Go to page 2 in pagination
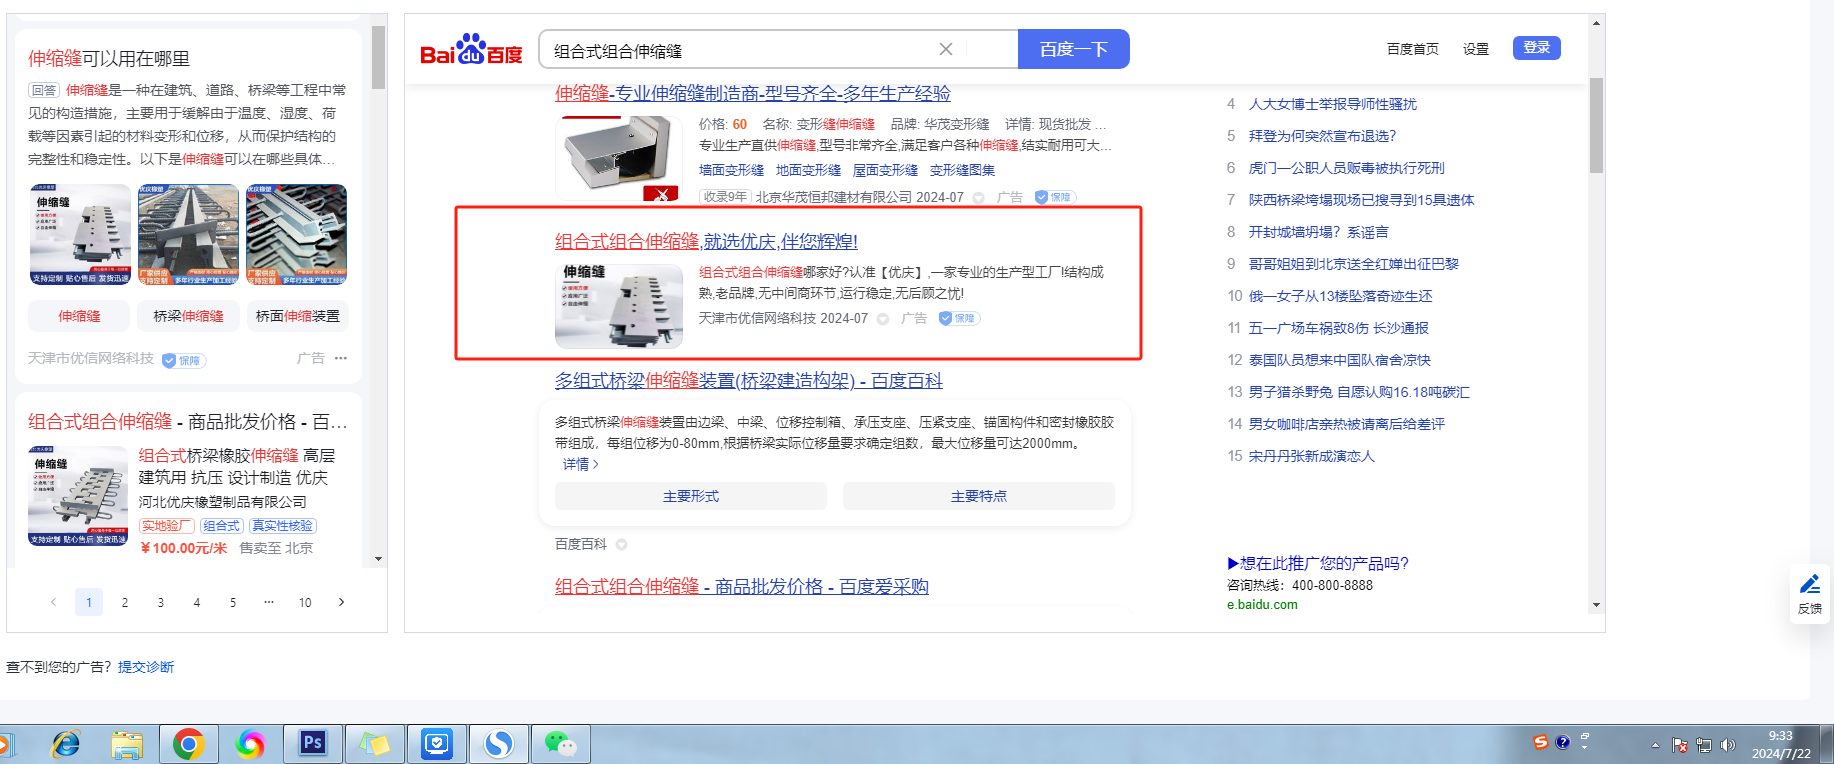The width and height of the screenshot is (1834, 764). [125, 602]
